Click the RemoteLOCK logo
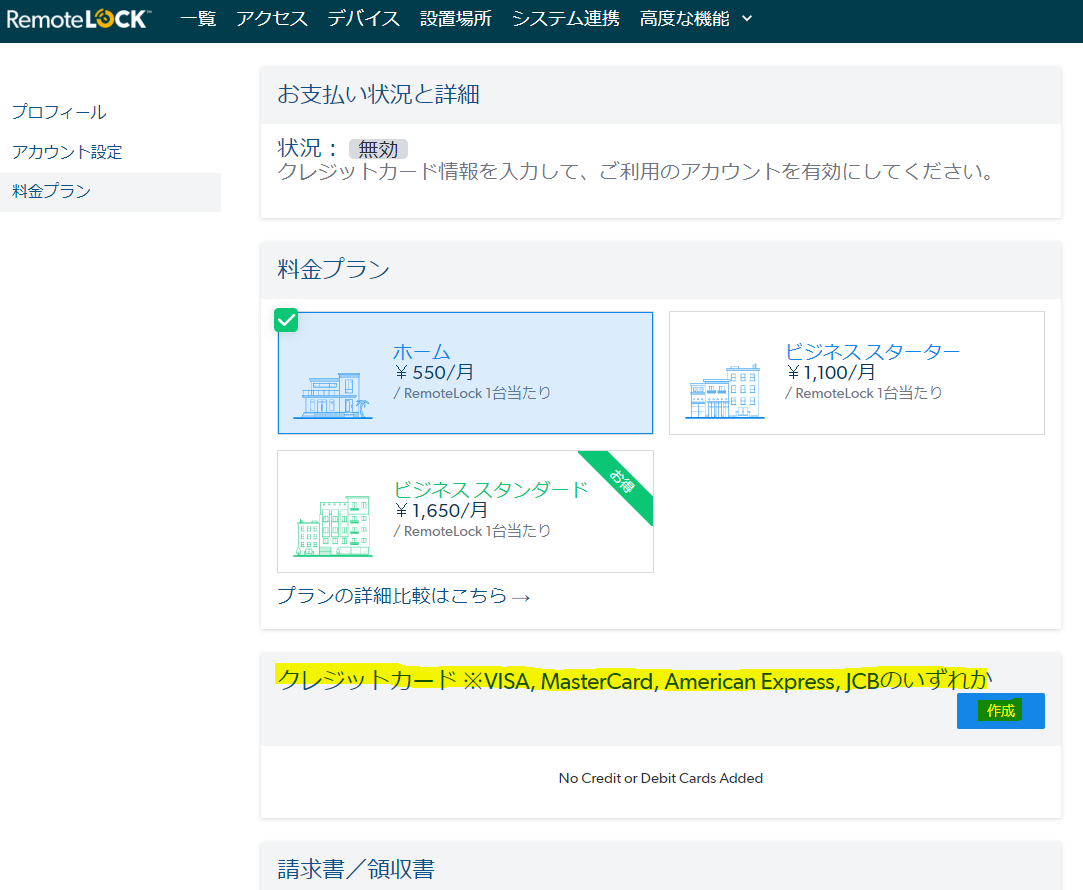 [78, 19]
